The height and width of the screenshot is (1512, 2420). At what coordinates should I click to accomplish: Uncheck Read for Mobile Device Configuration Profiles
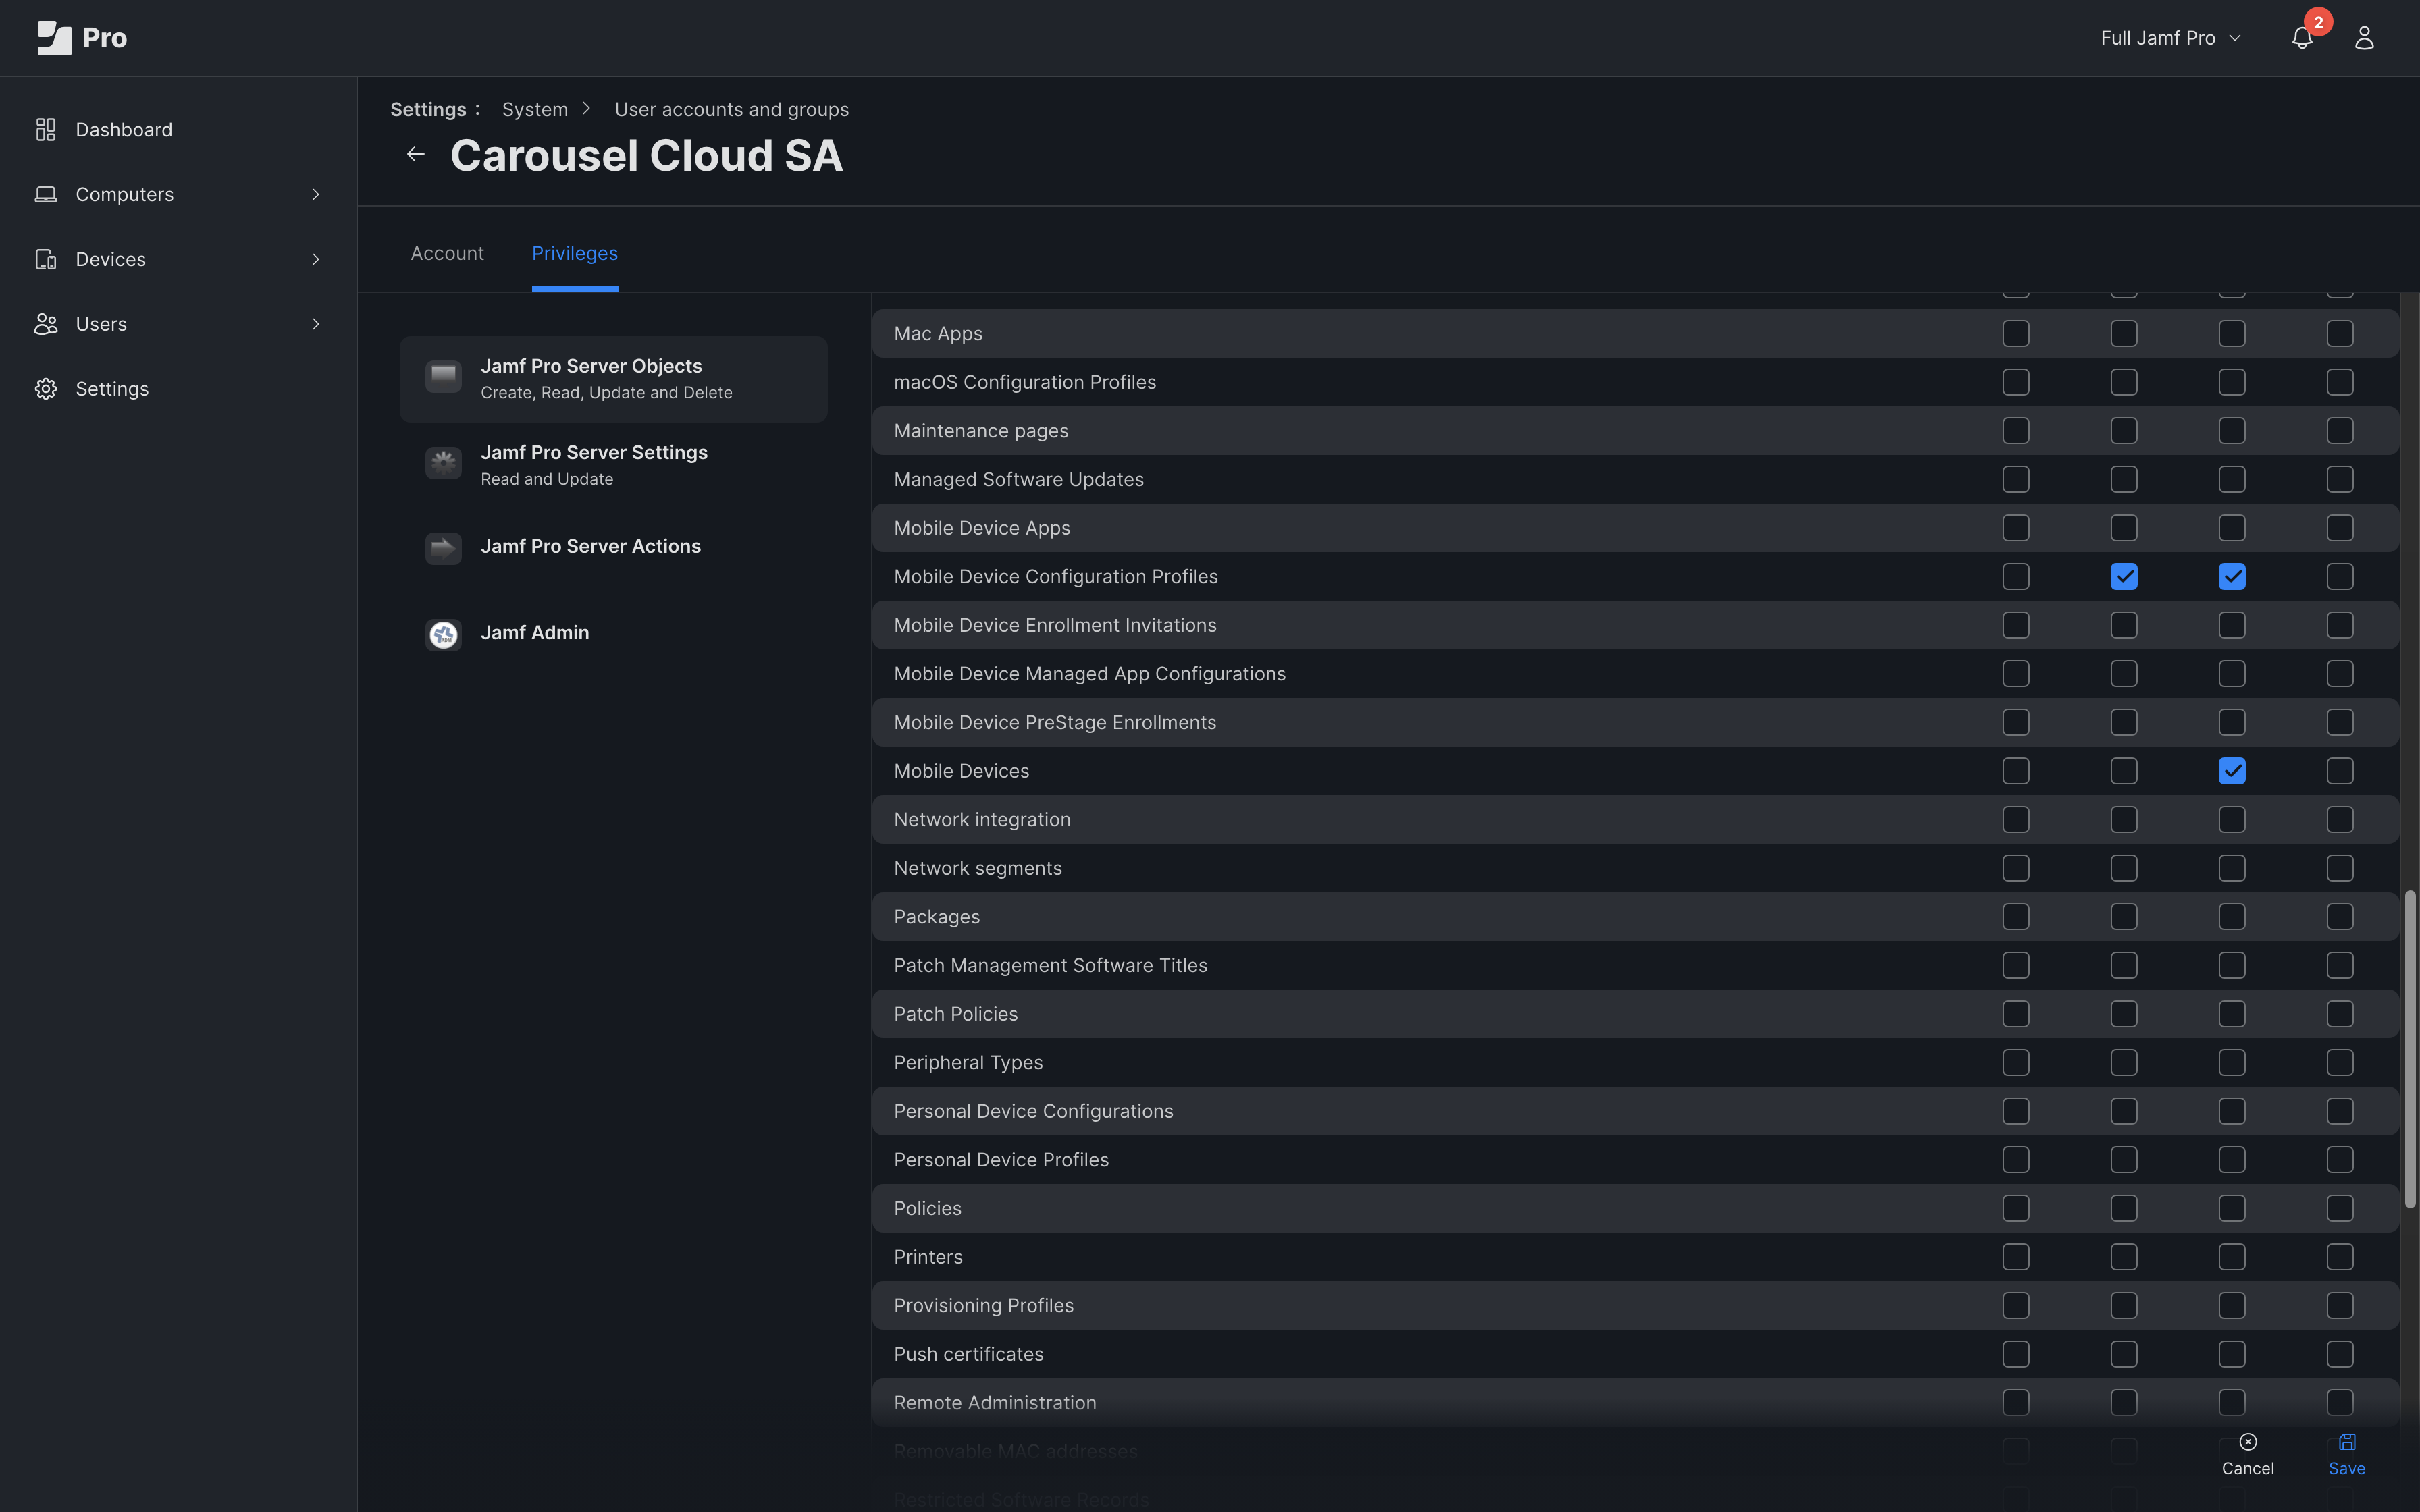[x=2124, y=577]
